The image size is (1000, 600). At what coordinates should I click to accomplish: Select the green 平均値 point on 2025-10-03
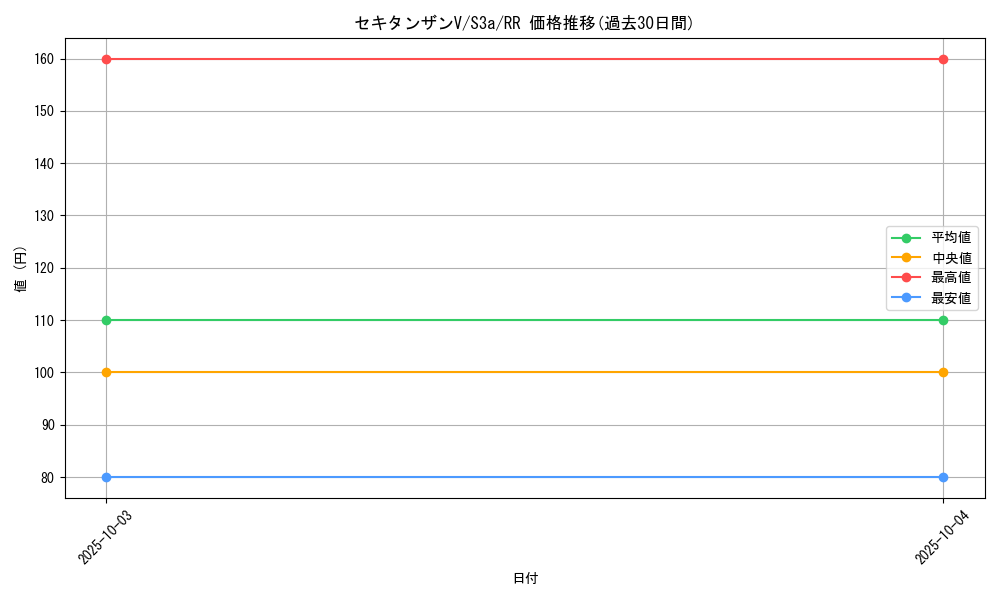coord(106,320)
